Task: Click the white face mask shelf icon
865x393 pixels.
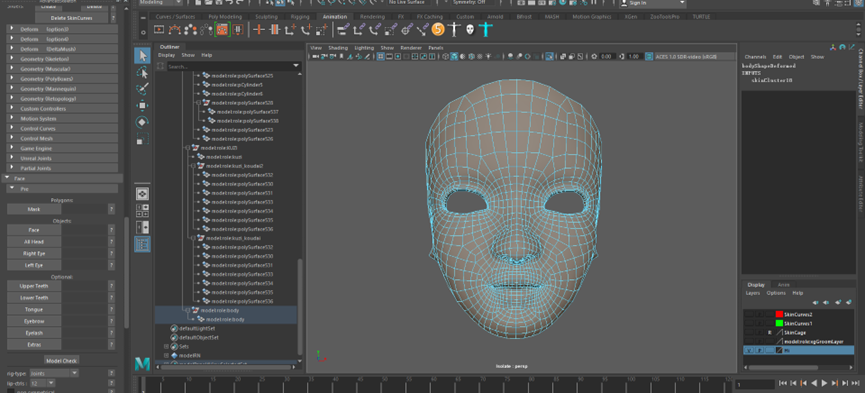Action: (x=469, y=29)
